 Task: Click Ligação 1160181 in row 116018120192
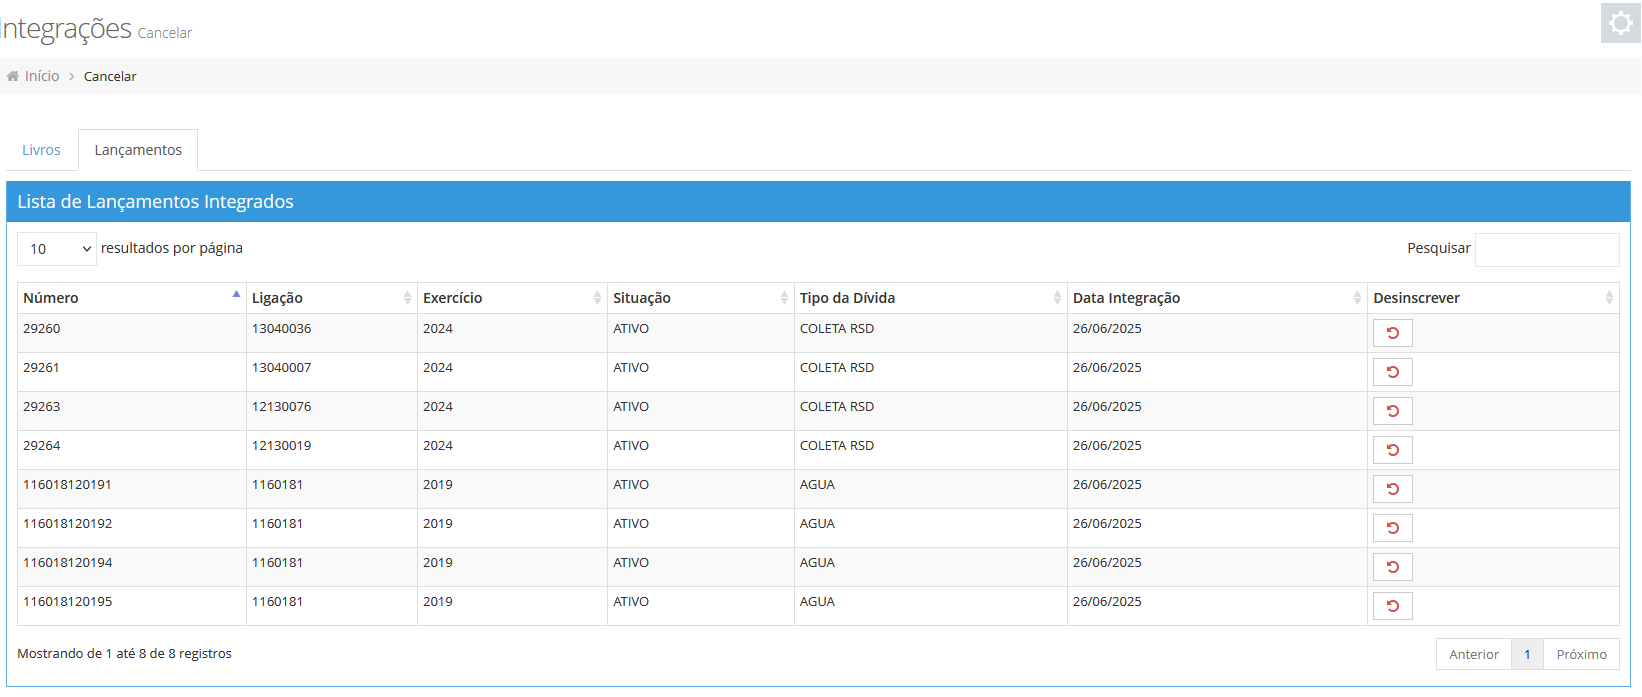277,523
